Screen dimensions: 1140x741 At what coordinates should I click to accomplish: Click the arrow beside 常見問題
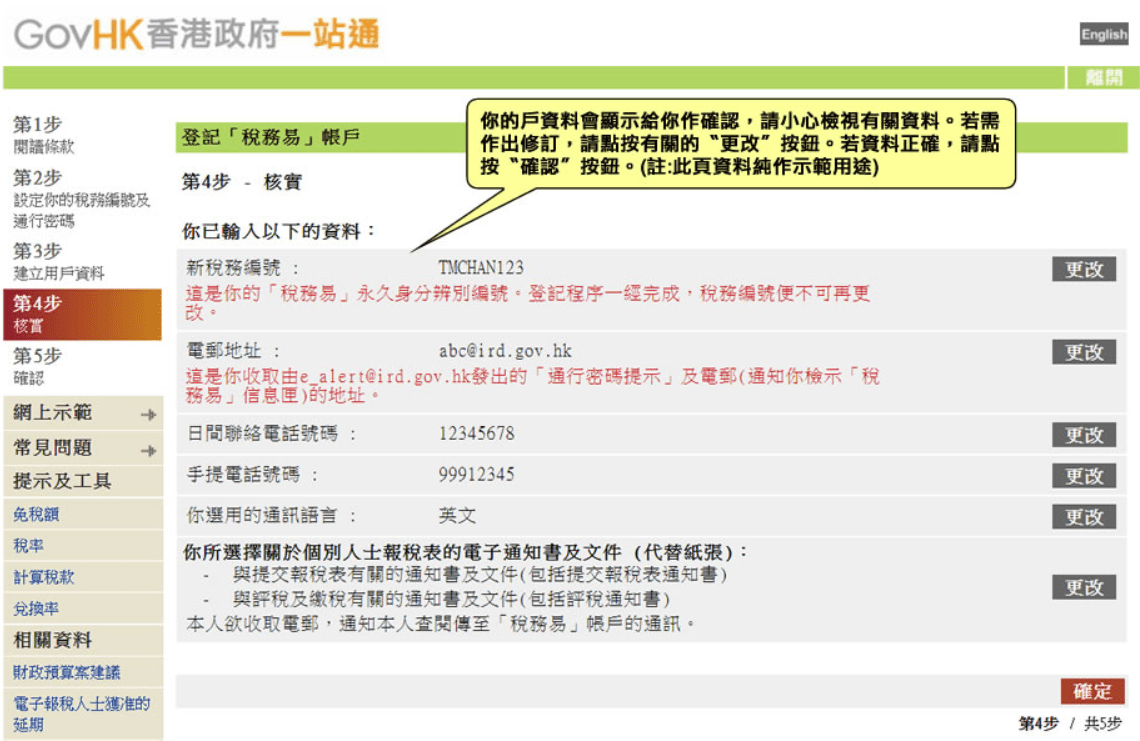point(148,451)
